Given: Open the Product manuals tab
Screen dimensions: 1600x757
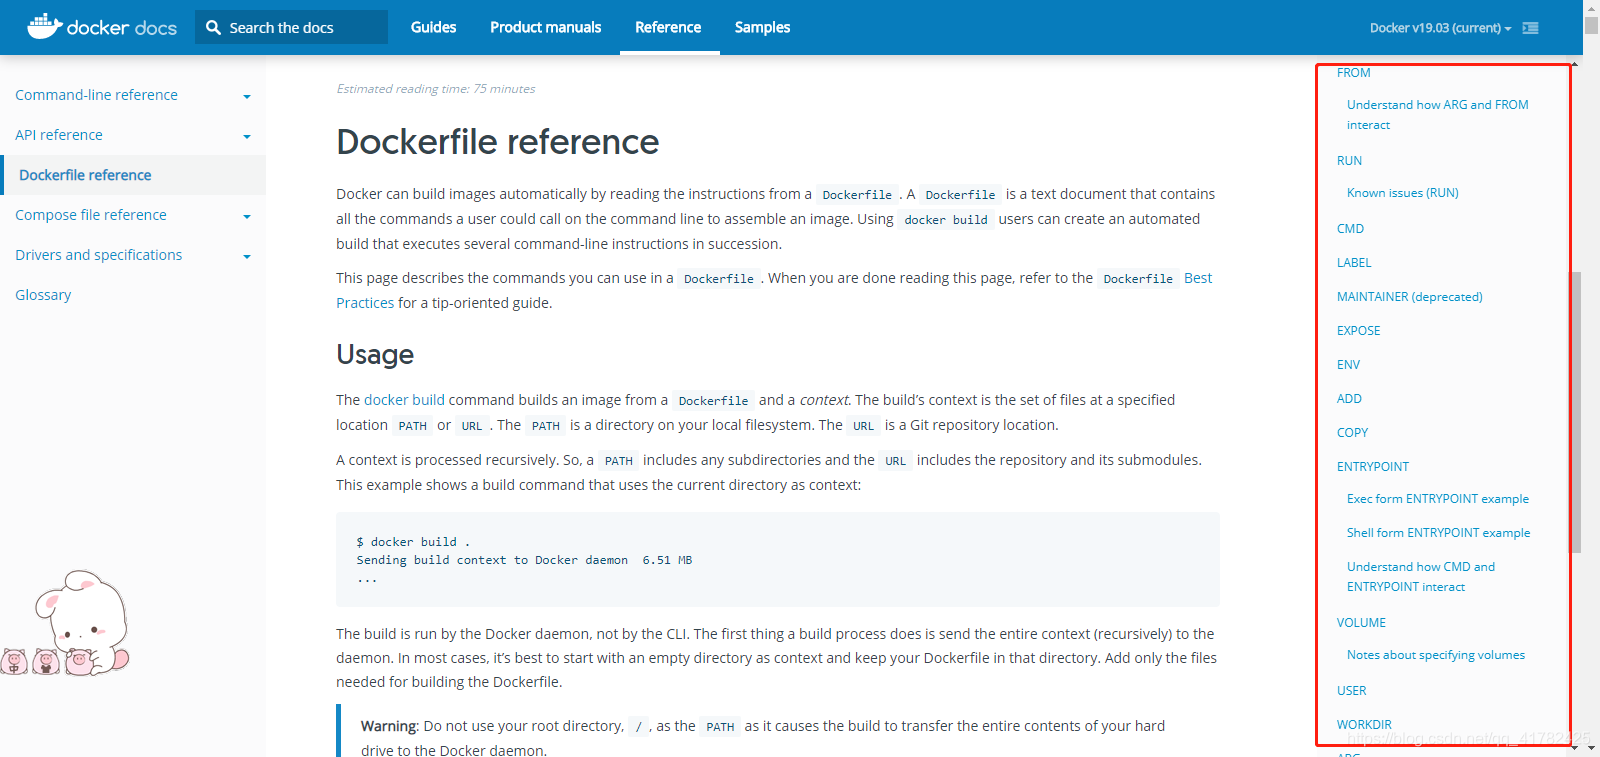Looking at the screenshot, I should (545, 27).
